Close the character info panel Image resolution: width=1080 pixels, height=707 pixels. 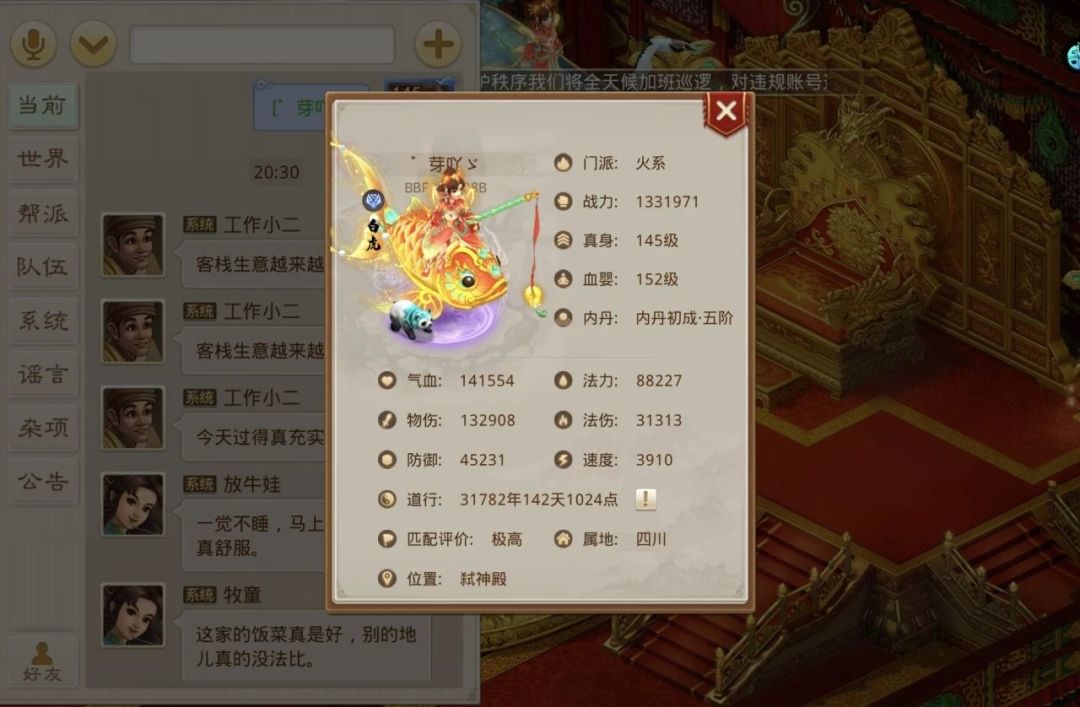click(x=726, y=112)
